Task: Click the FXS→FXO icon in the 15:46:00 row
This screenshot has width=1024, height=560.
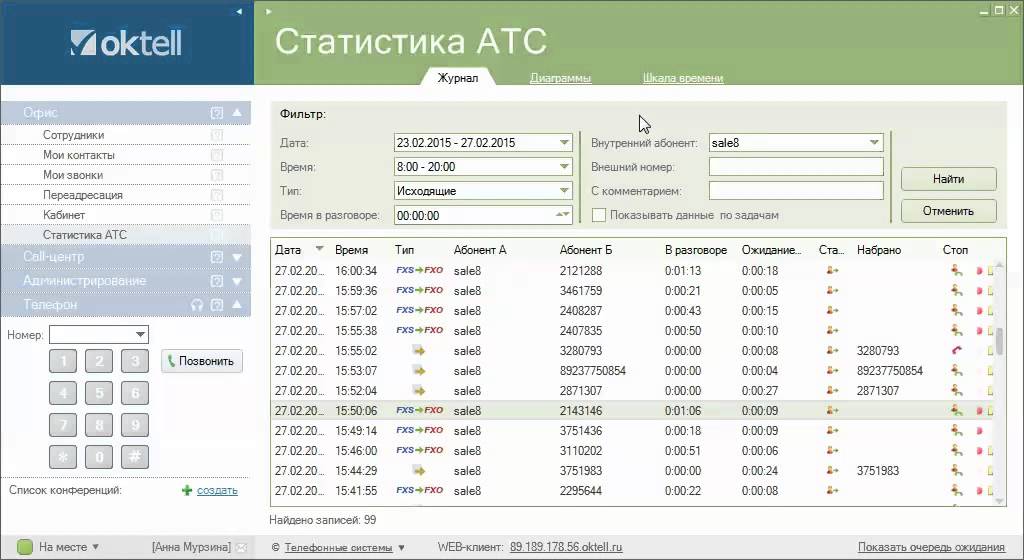Action: coord(419,450)
